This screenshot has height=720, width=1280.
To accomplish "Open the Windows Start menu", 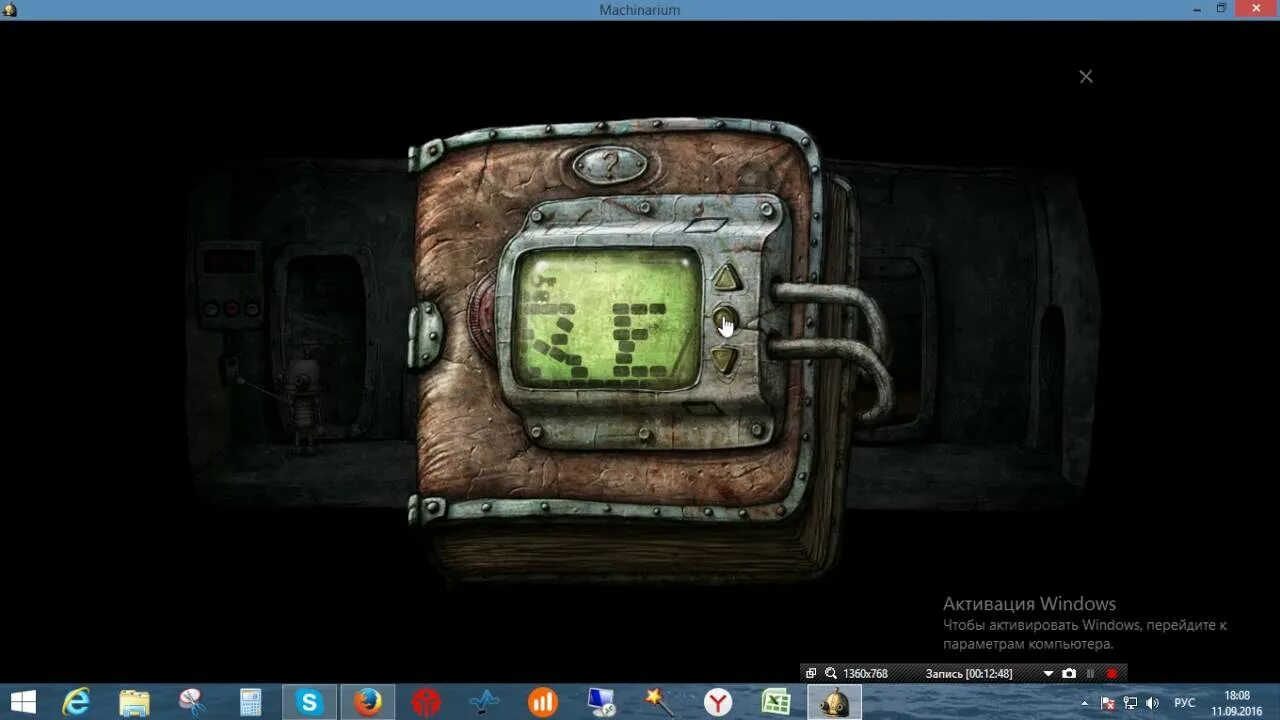I will (x=23, y=702).
